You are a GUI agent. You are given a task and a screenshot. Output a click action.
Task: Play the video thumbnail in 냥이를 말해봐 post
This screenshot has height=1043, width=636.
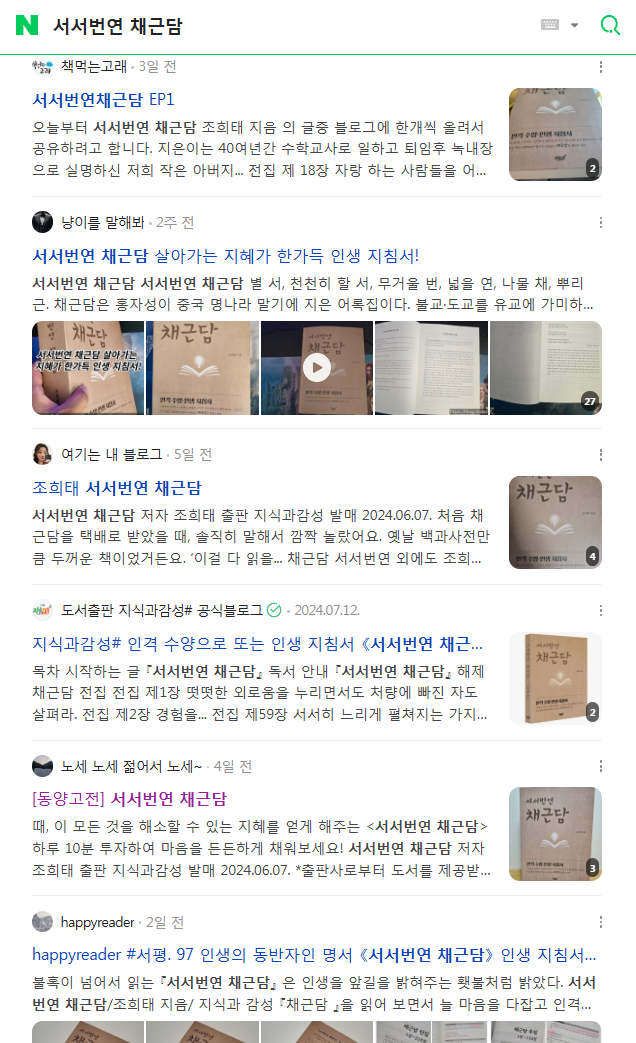pos(317,368)
